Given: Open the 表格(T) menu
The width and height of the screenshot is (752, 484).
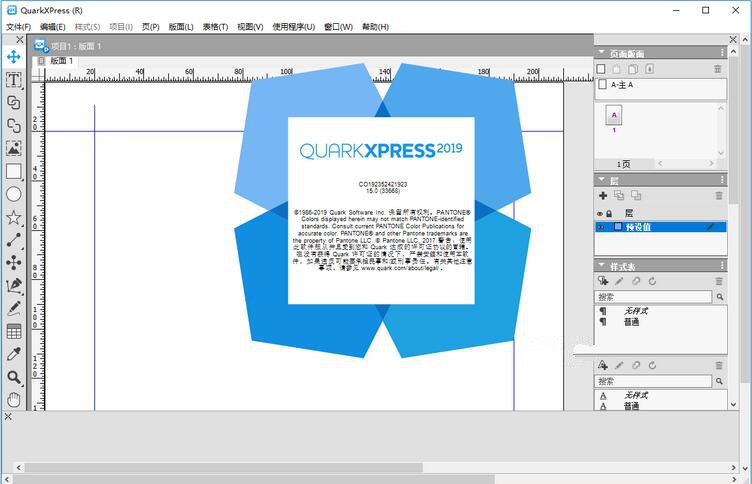Looking at the screenshot, I should (215, 27).
